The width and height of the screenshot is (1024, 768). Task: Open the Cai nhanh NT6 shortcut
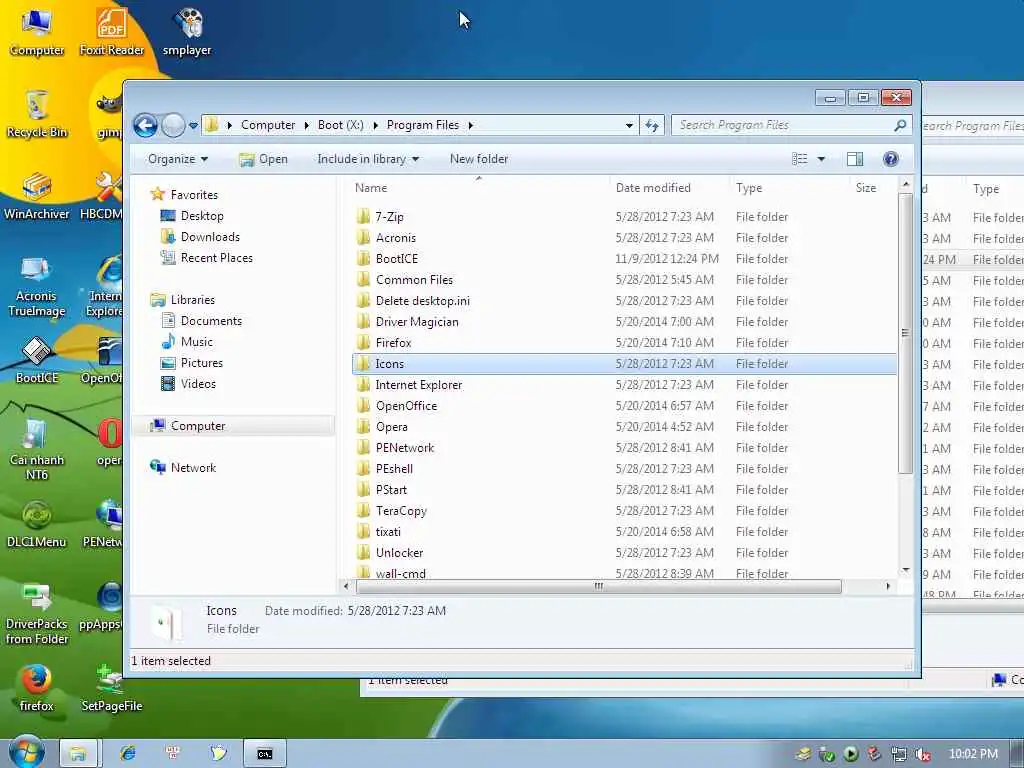pyautogui.click(x=37, y=449)
